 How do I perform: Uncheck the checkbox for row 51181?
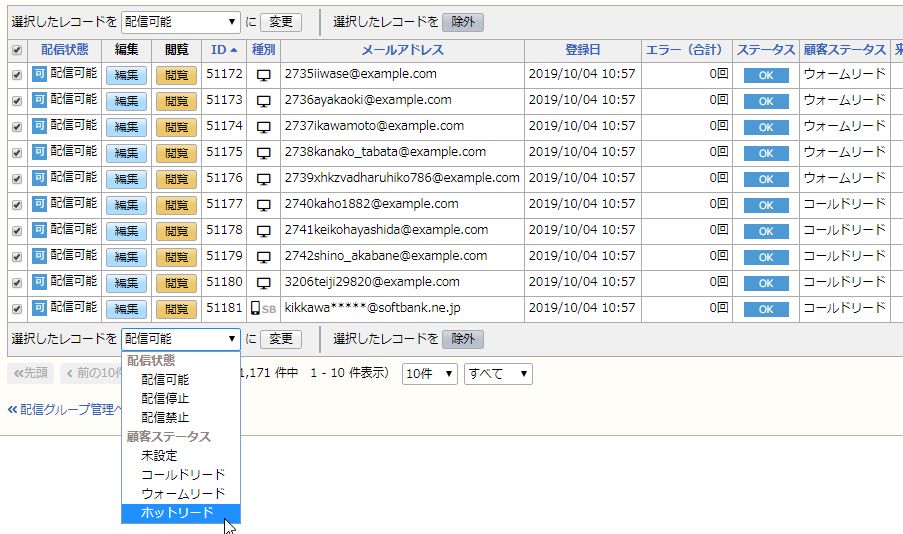coord(17,309)
